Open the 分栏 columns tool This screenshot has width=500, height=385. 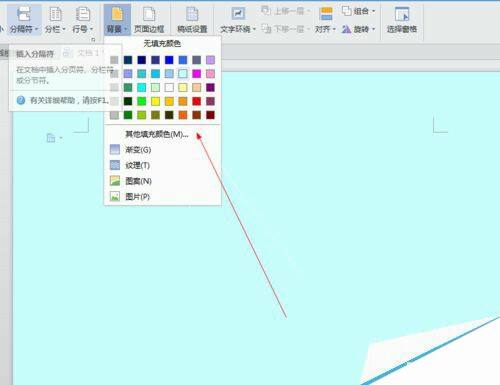tap(55, 20)
